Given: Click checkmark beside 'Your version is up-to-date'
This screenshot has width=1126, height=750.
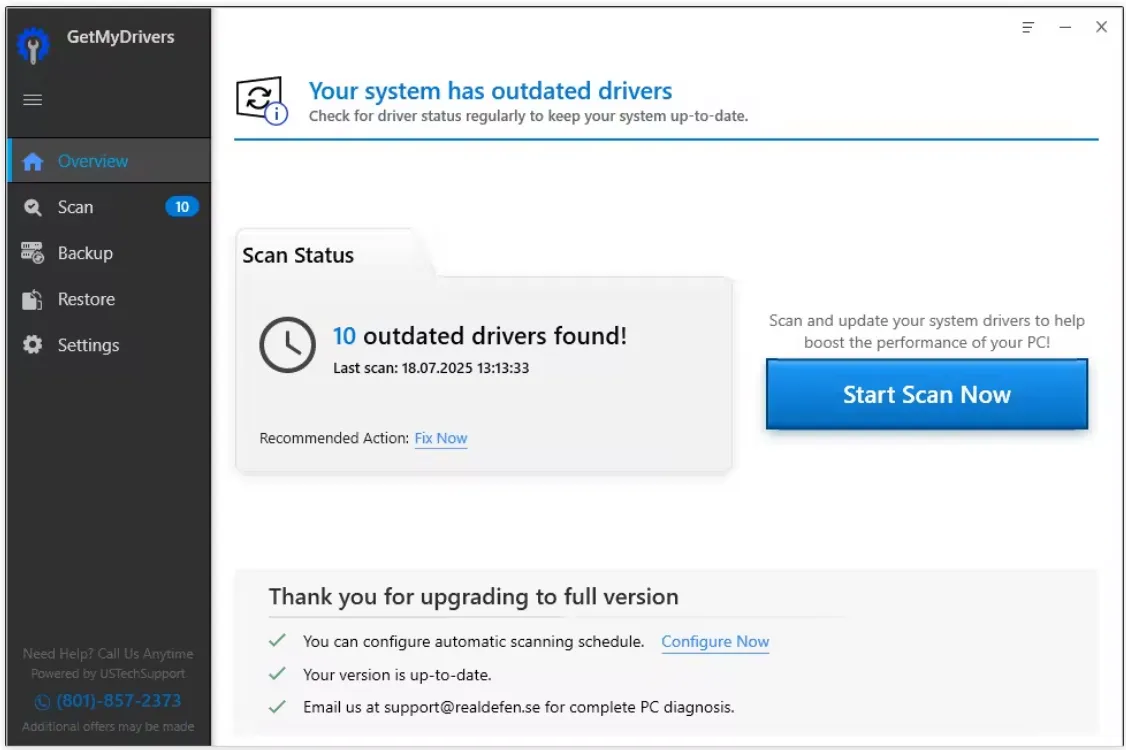Looking at the screenshot, I should coord(277,673).
